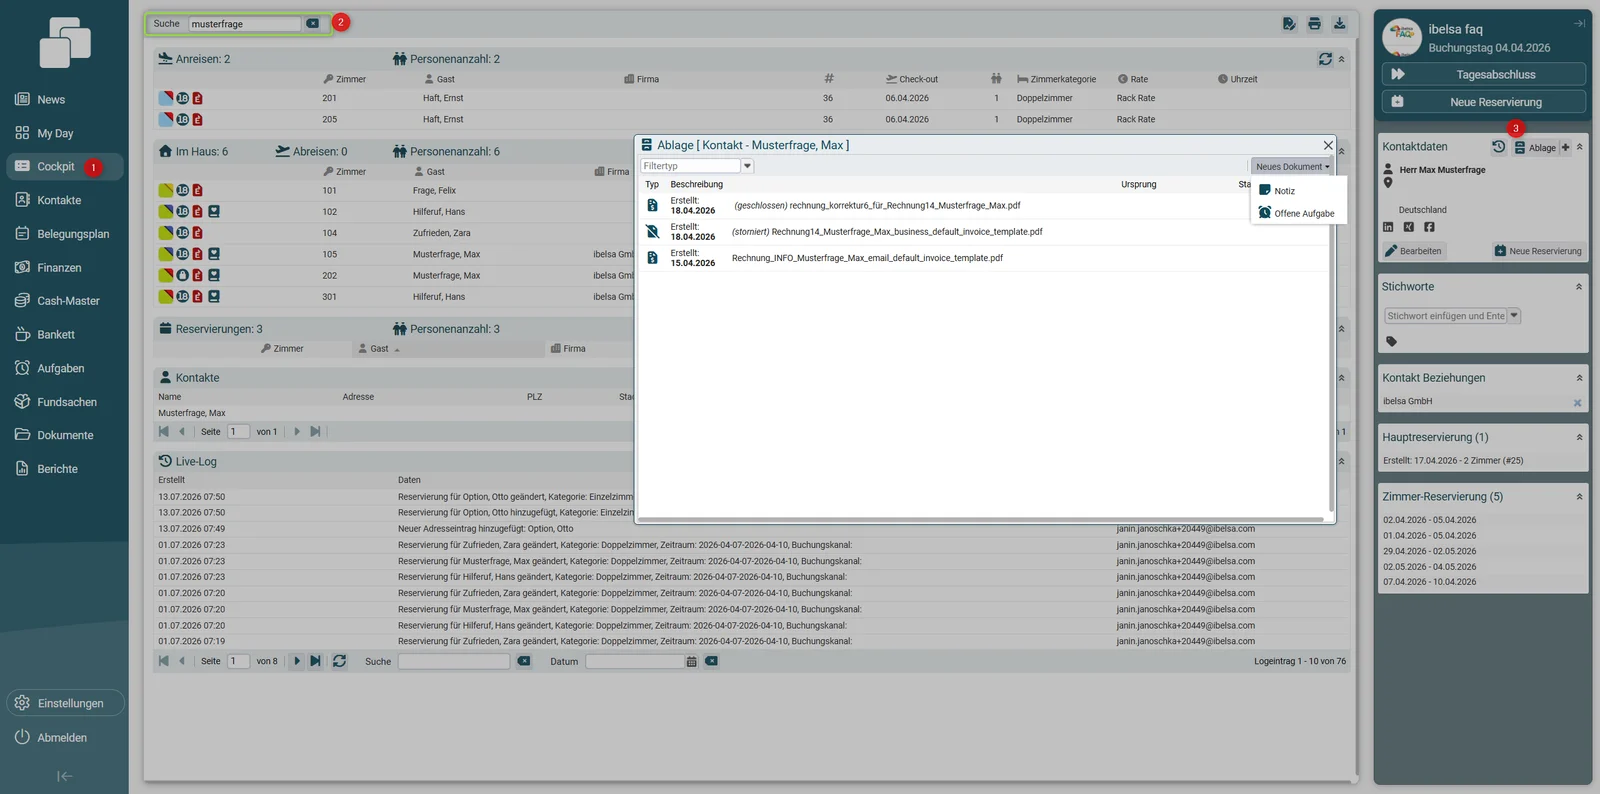This screenshot has height=794, width=1600.
Task: Open the Ablage button in Kontaktdaten
Action: point(1535,148)
